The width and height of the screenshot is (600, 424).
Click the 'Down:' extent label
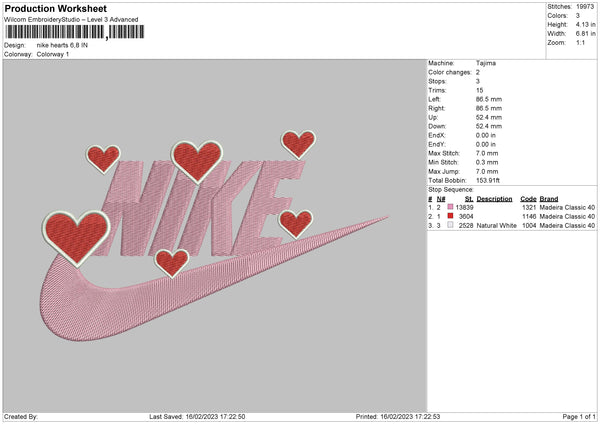437,126
